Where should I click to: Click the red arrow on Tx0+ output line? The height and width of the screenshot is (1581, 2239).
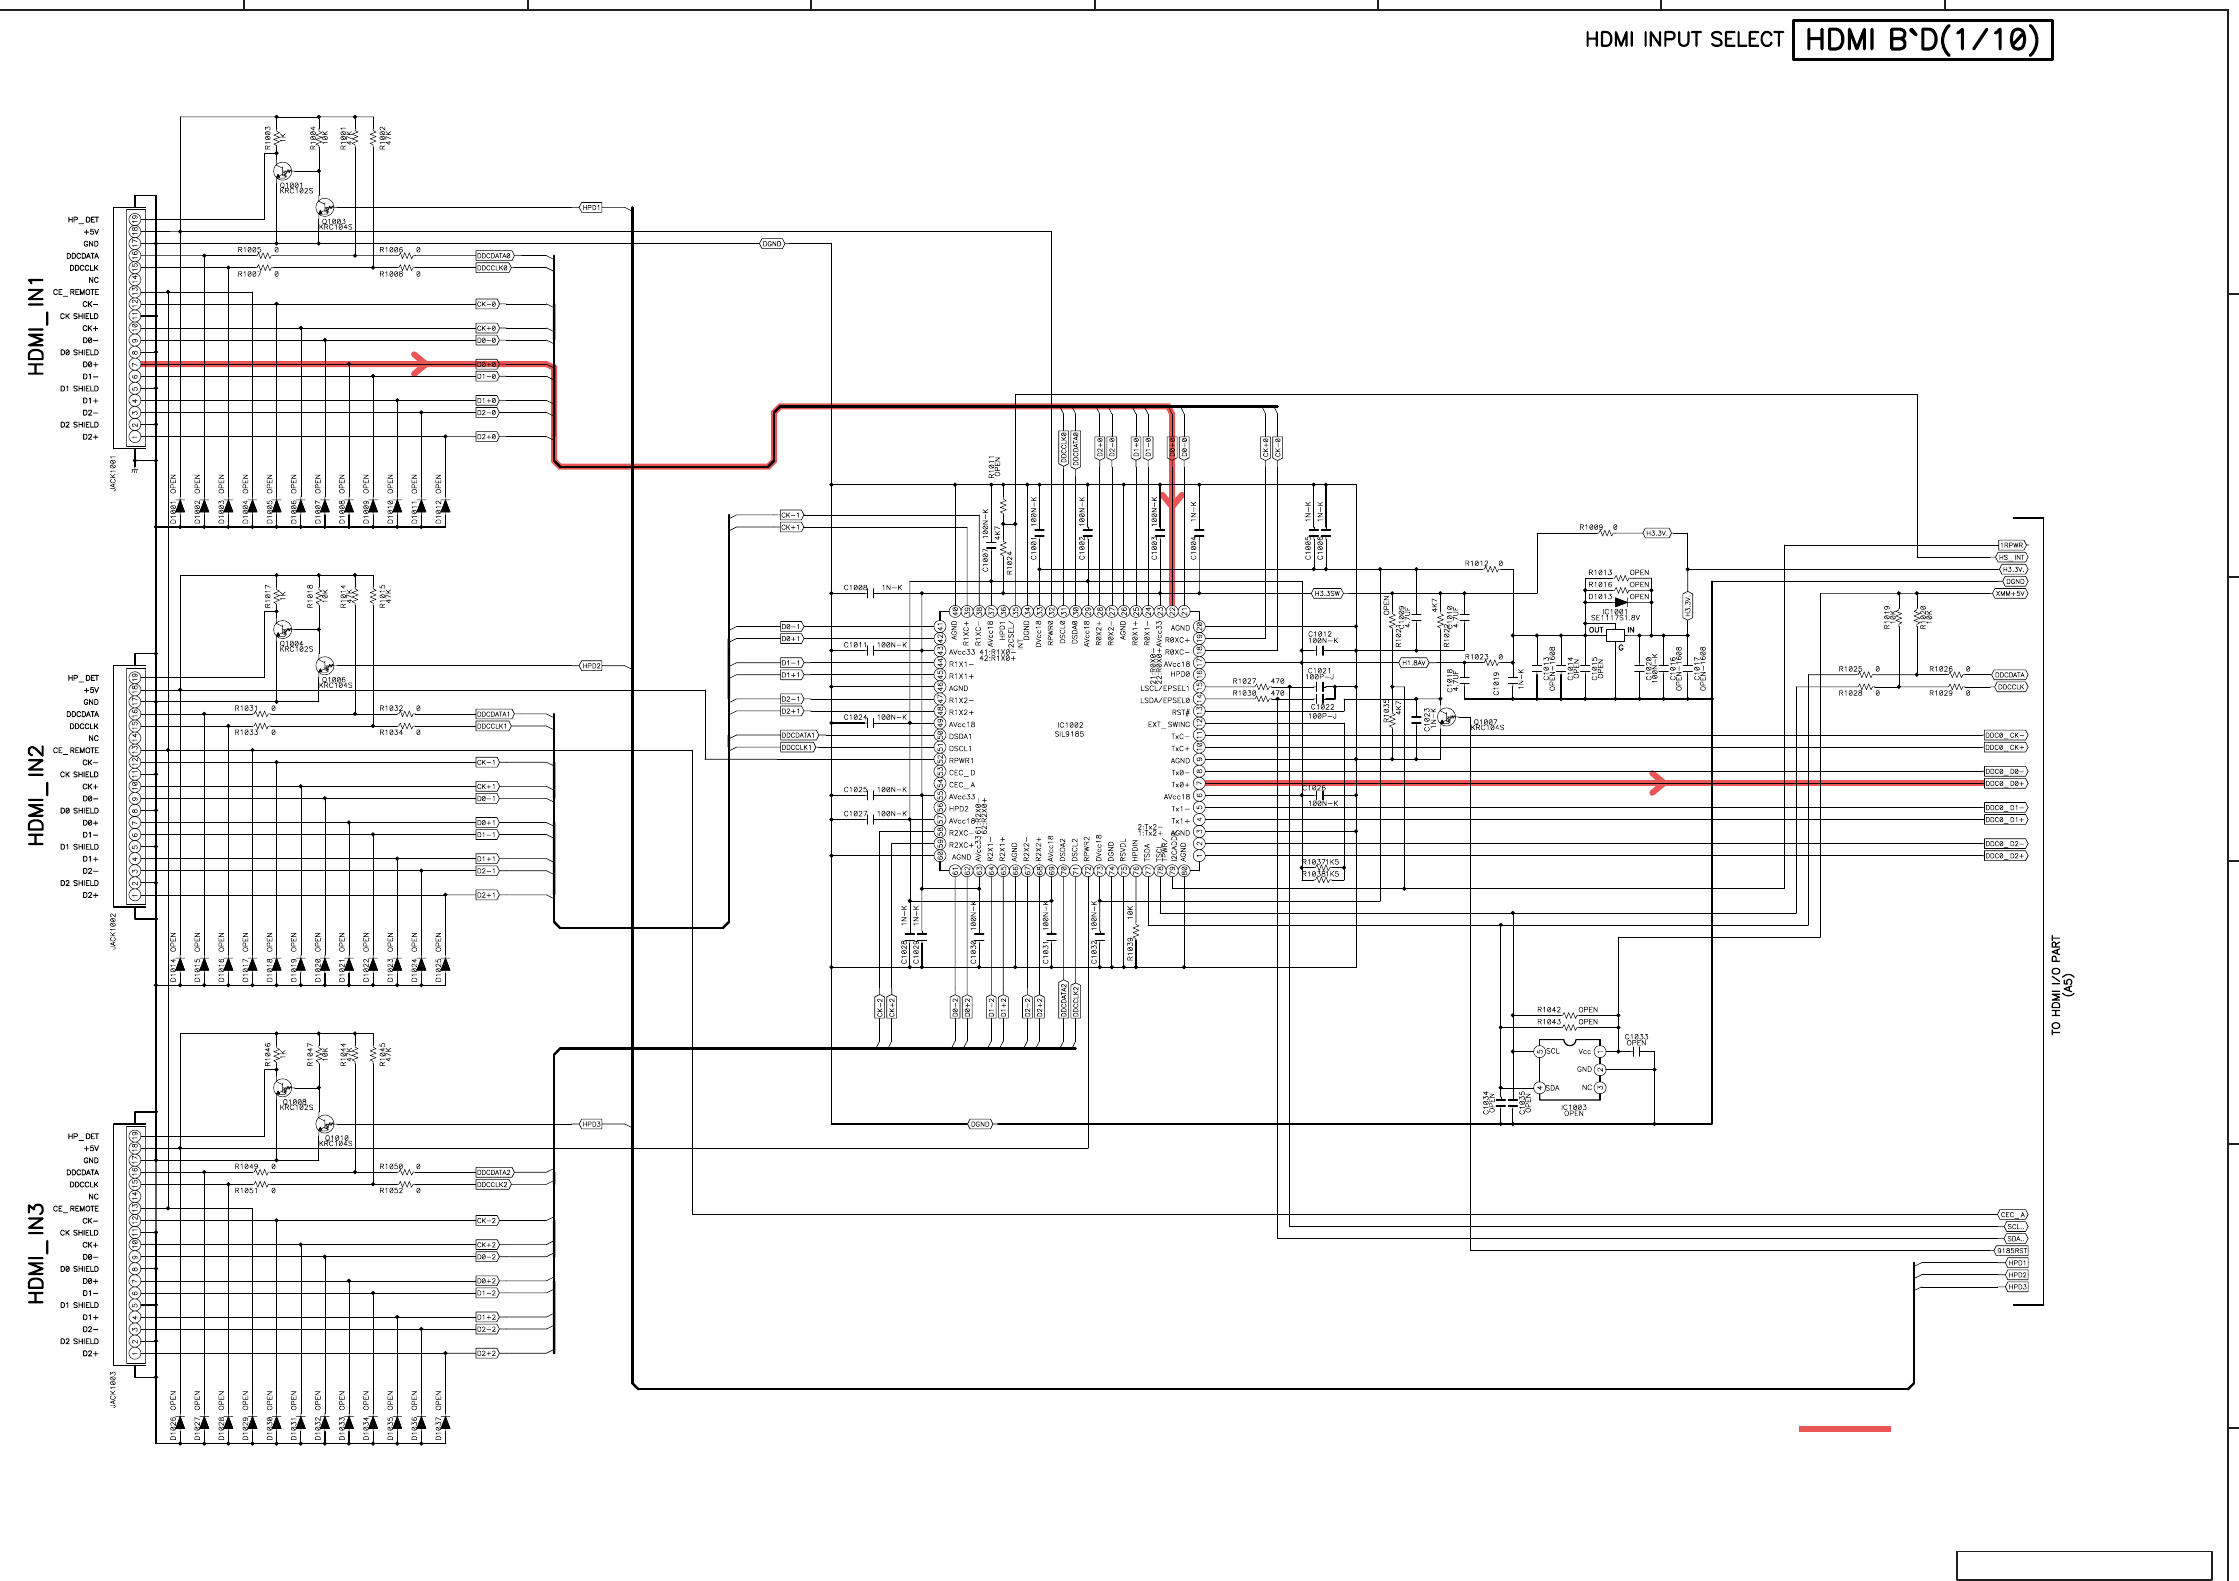point(1657,783)
